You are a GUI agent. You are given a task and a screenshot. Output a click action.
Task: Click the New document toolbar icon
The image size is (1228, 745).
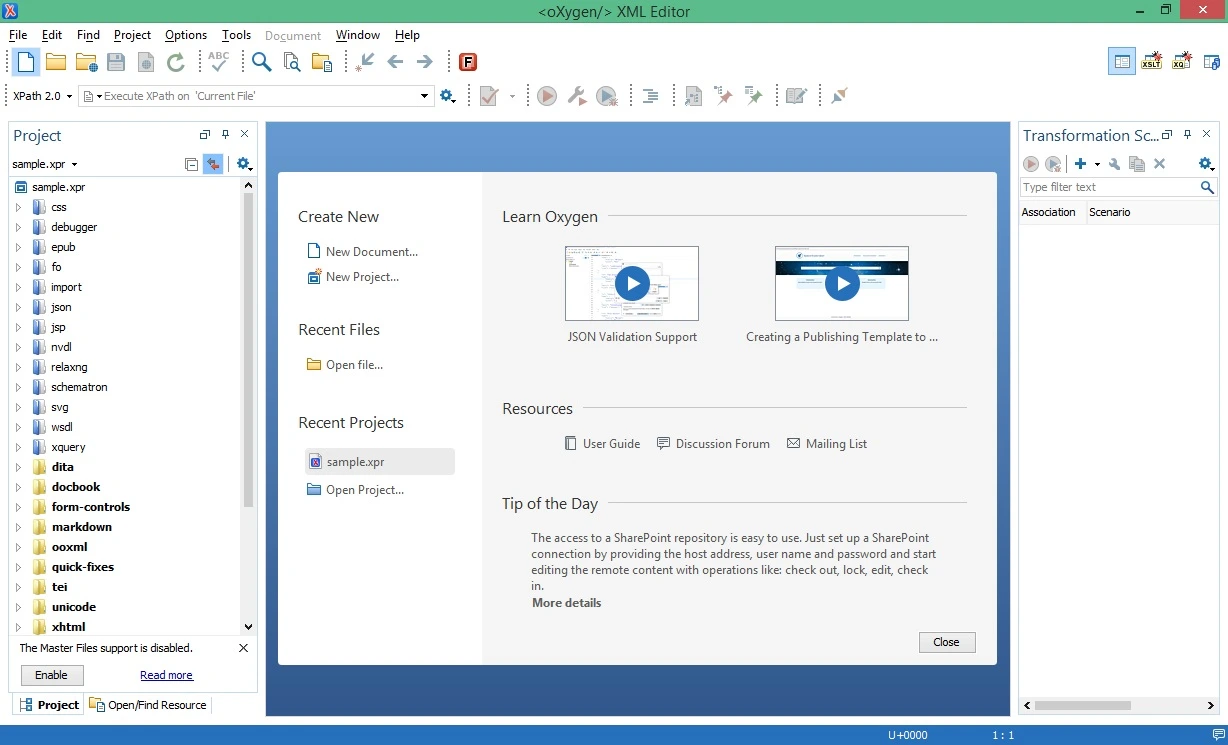26,62
